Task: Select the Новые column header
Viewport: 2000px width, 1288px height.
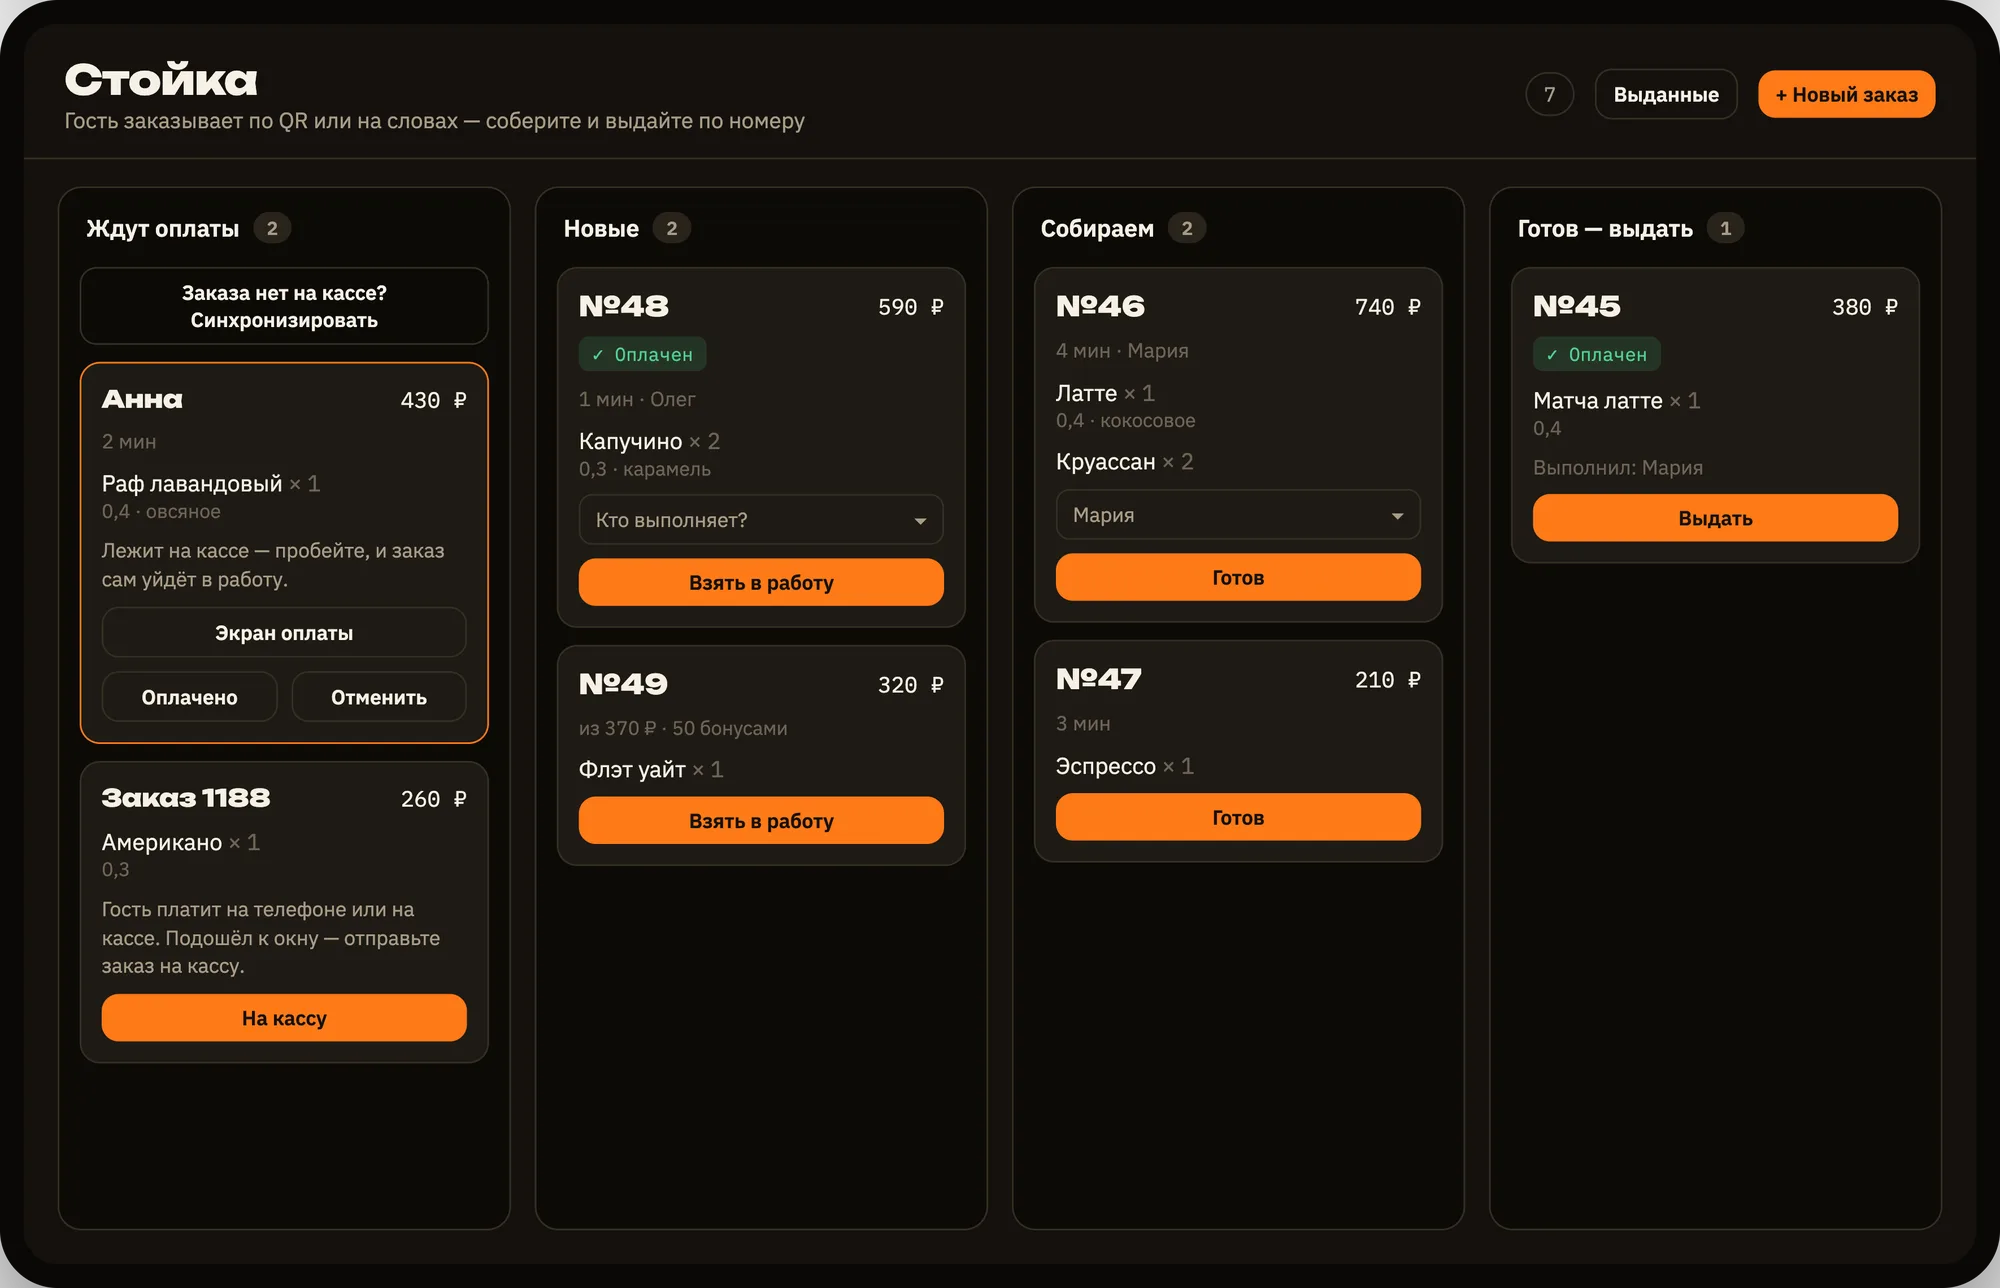Action: point(601,228)
